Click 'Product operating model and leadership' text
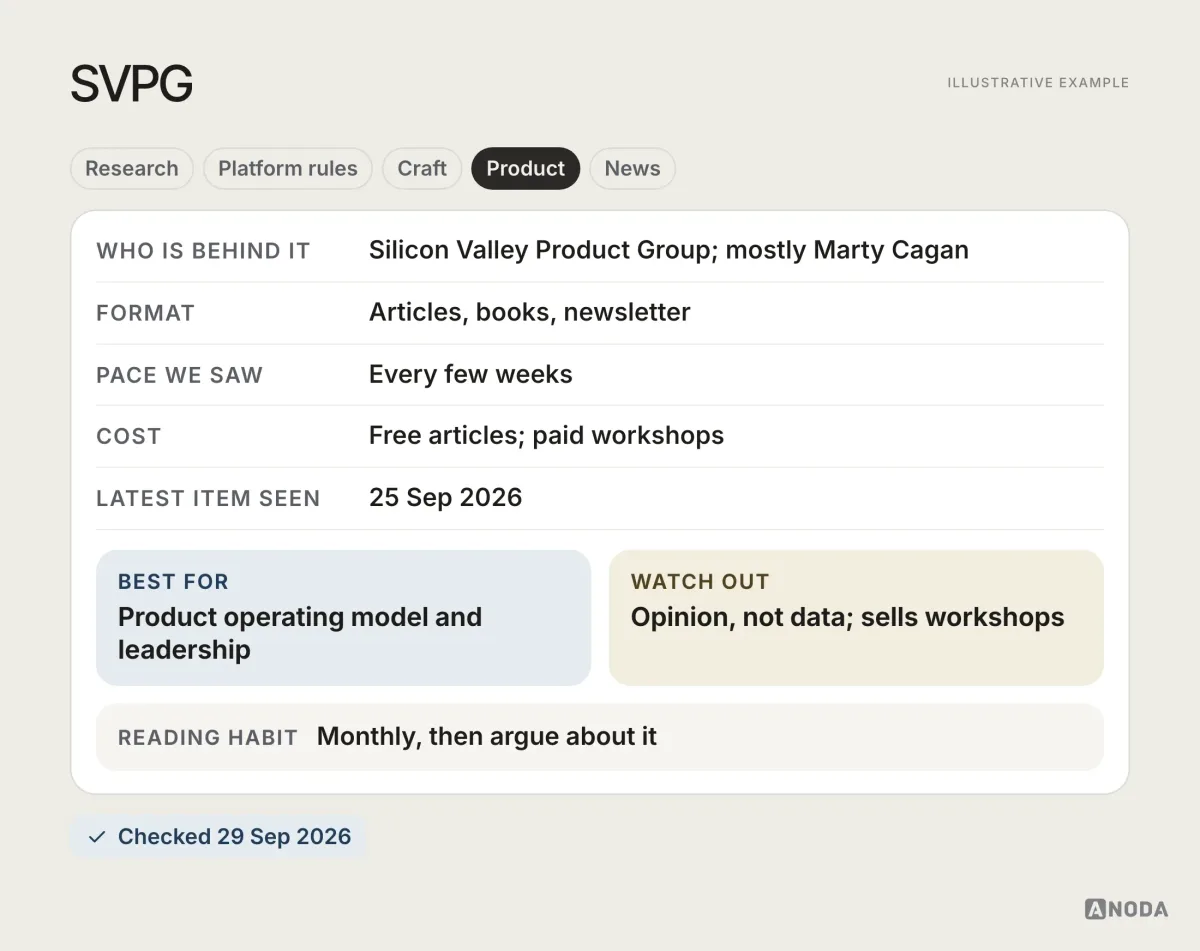This screenshot has width=1200, height=951. point(300,633)
